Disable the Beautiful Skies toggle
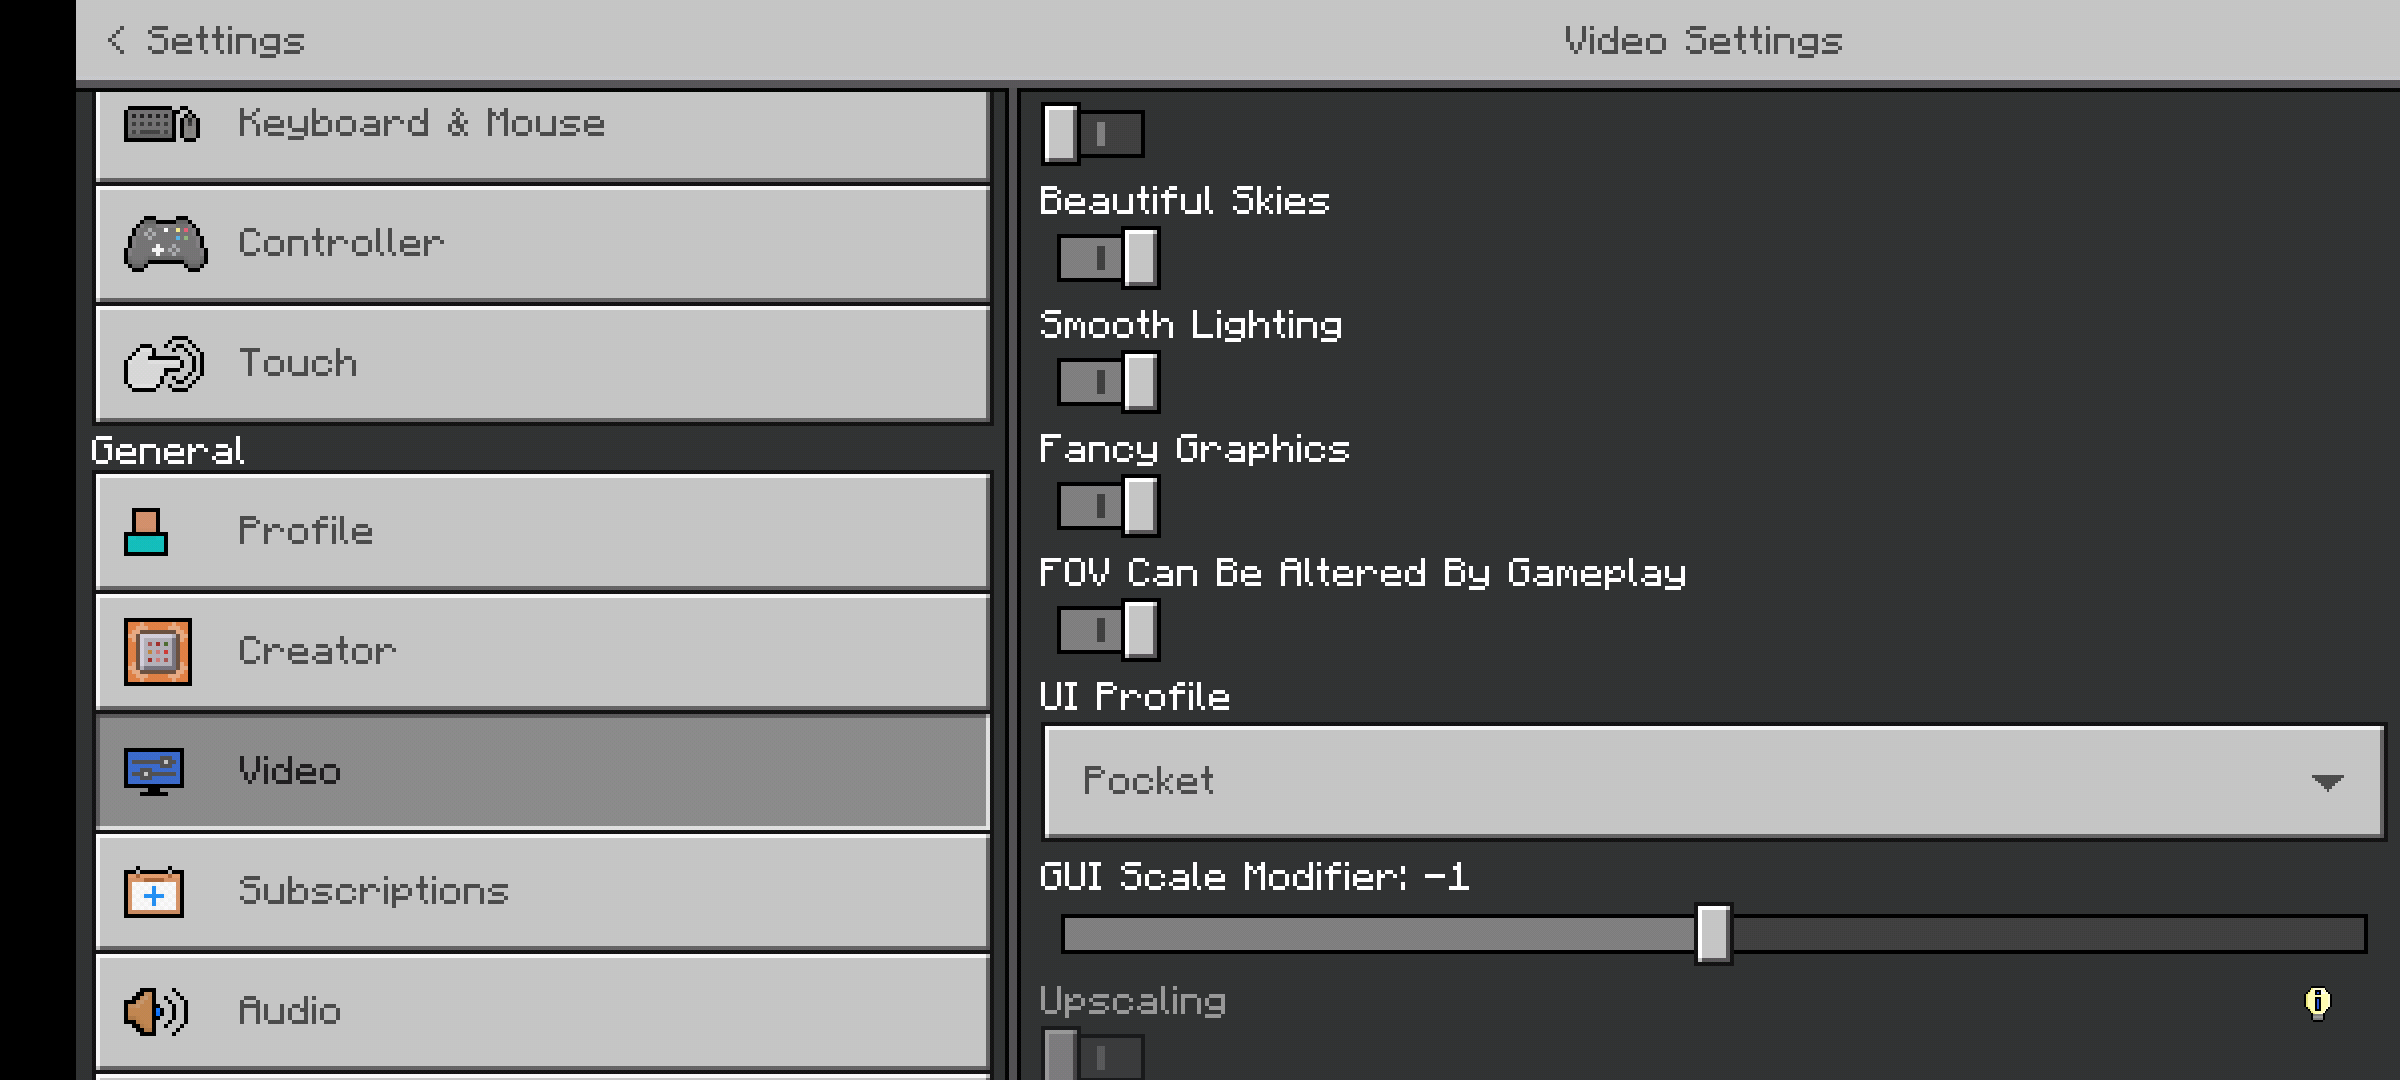 coord(1108,258)
